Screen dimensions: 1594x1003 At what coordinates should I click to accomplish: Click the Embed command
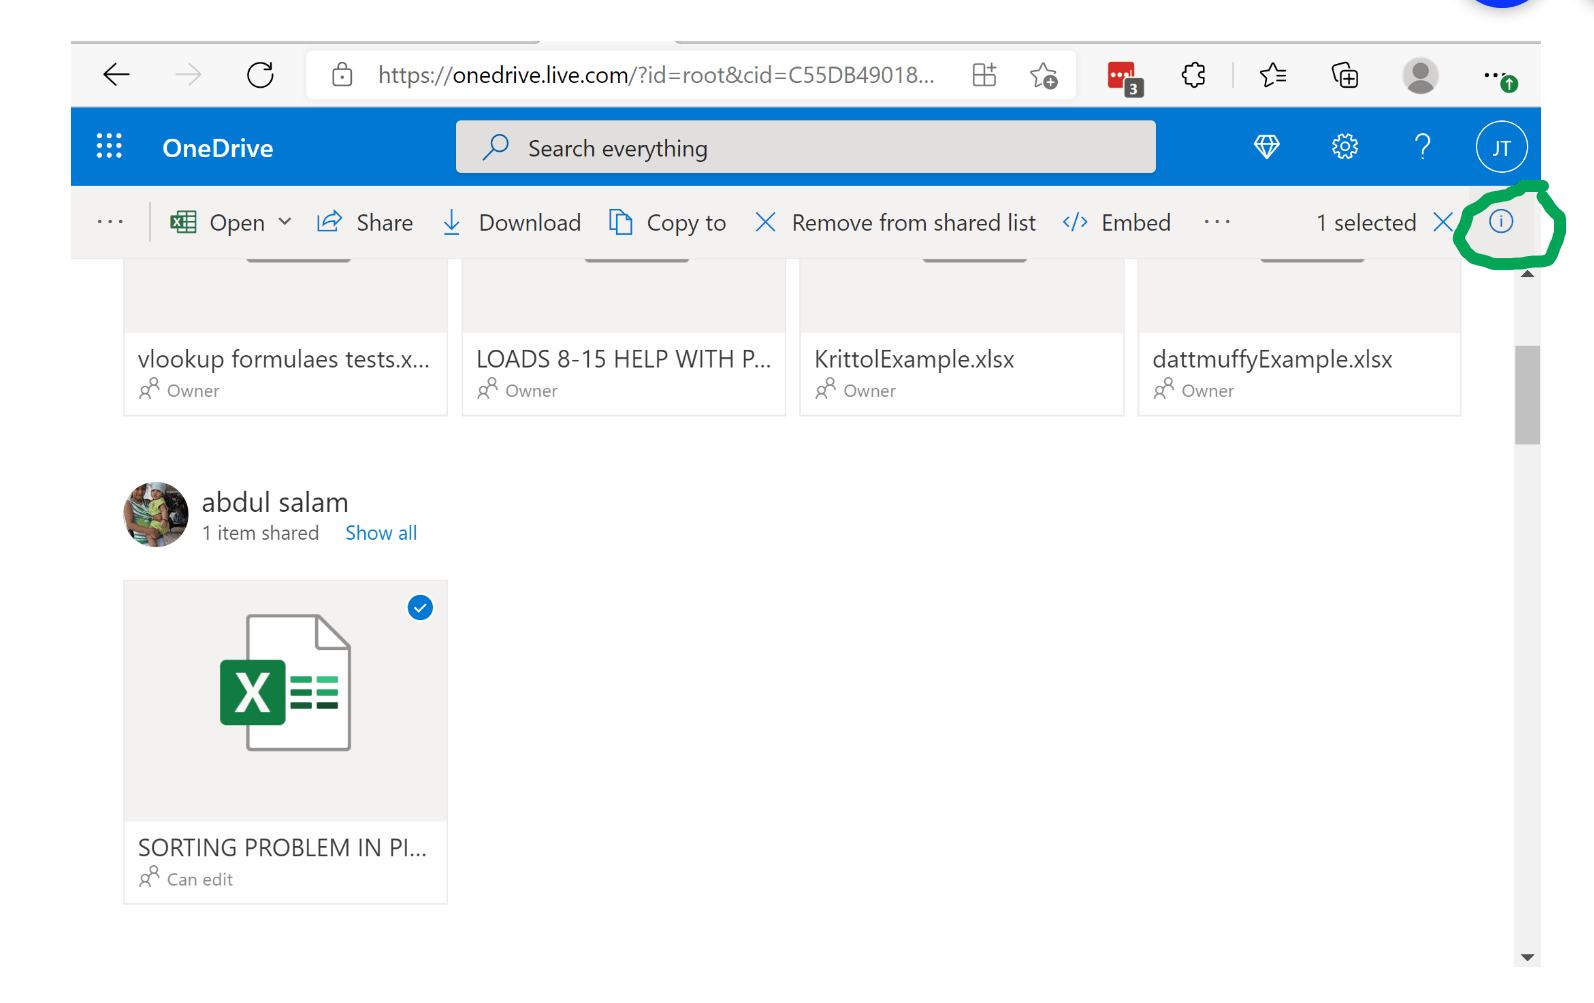pyautogui.click(x=1116, y=222)
